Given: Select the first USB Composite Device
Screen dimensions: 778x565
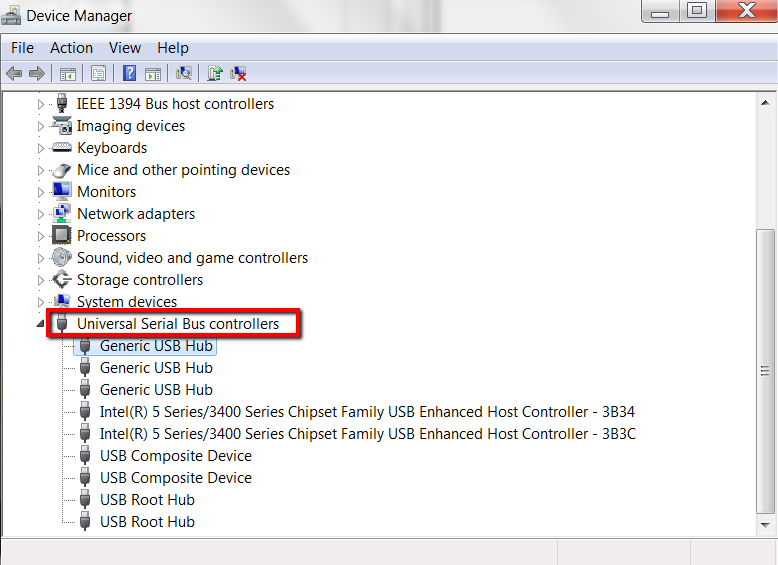Looking at the screenshot, I should [175, 456].
